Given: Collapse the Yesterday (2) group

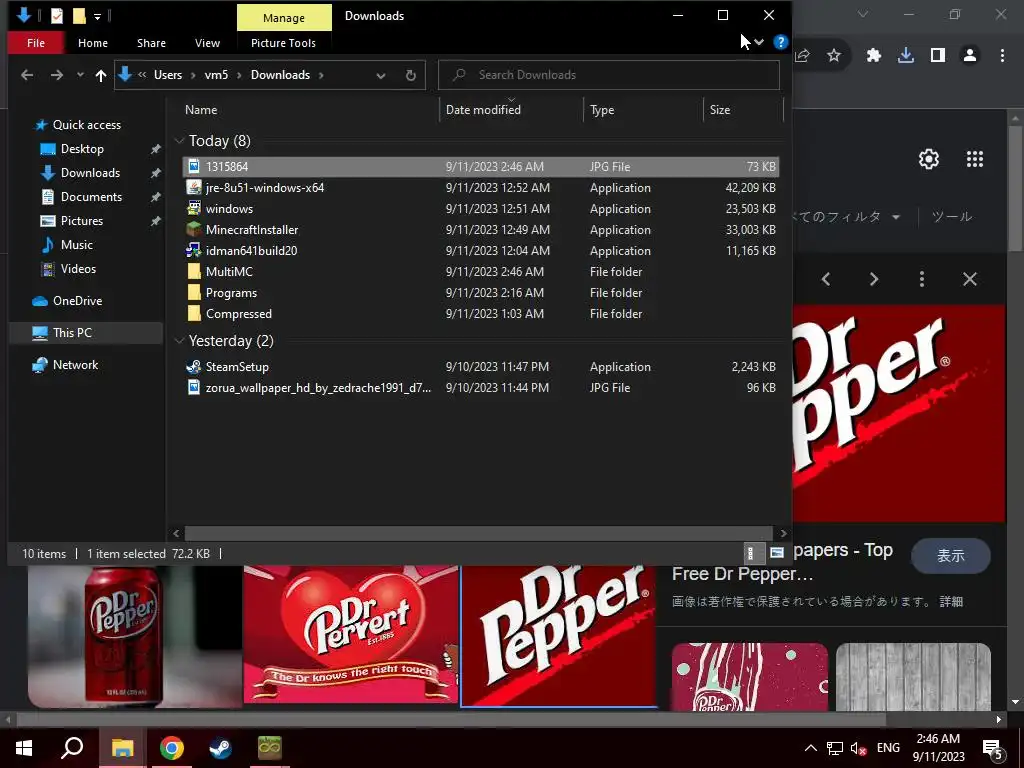Looking at the screenshot, I should pos(179,341).
